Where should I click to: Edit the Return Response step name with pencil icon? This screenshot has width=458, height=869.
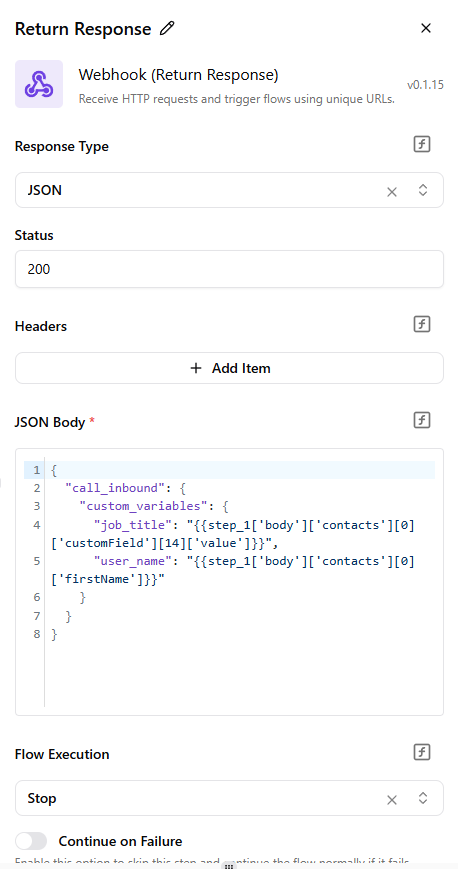[167, 28]
